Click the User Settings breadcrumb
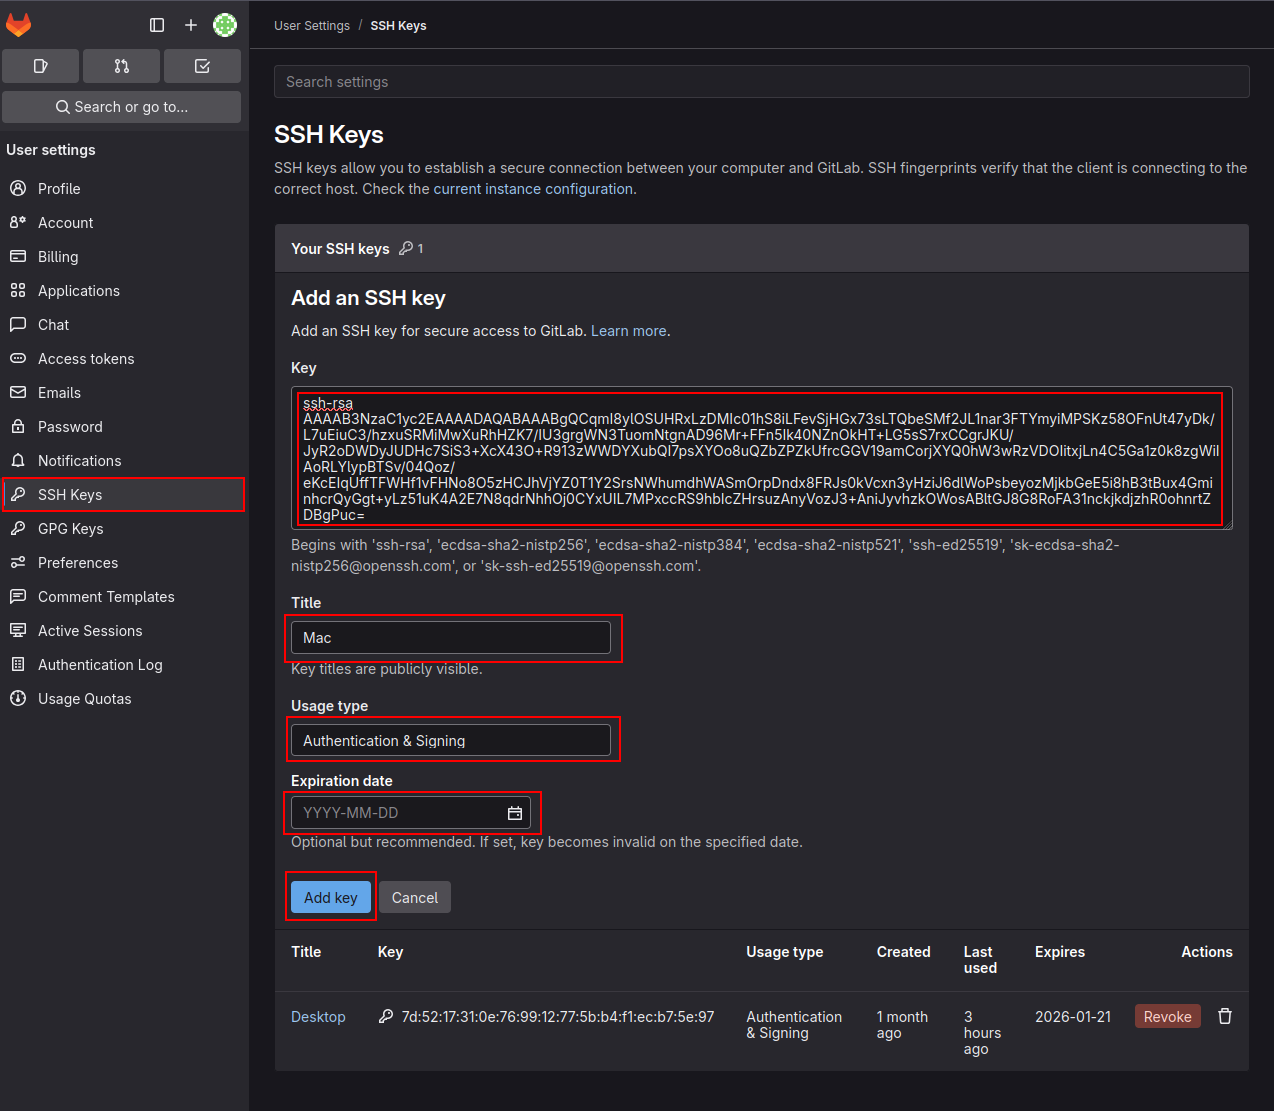This screenshot has width=1274, height=1111. [x=312, y=26]
